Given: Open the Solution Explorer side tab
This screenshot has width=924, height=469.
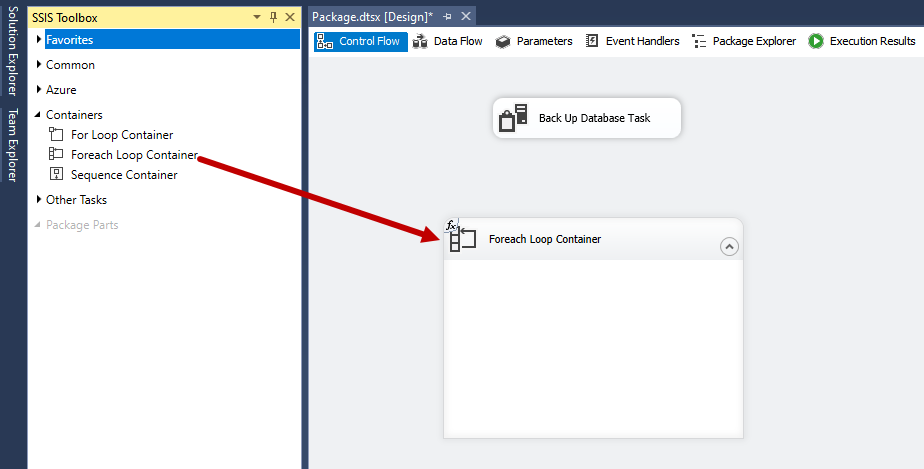Looking at the screenshot, I should (x=13, y=51).
